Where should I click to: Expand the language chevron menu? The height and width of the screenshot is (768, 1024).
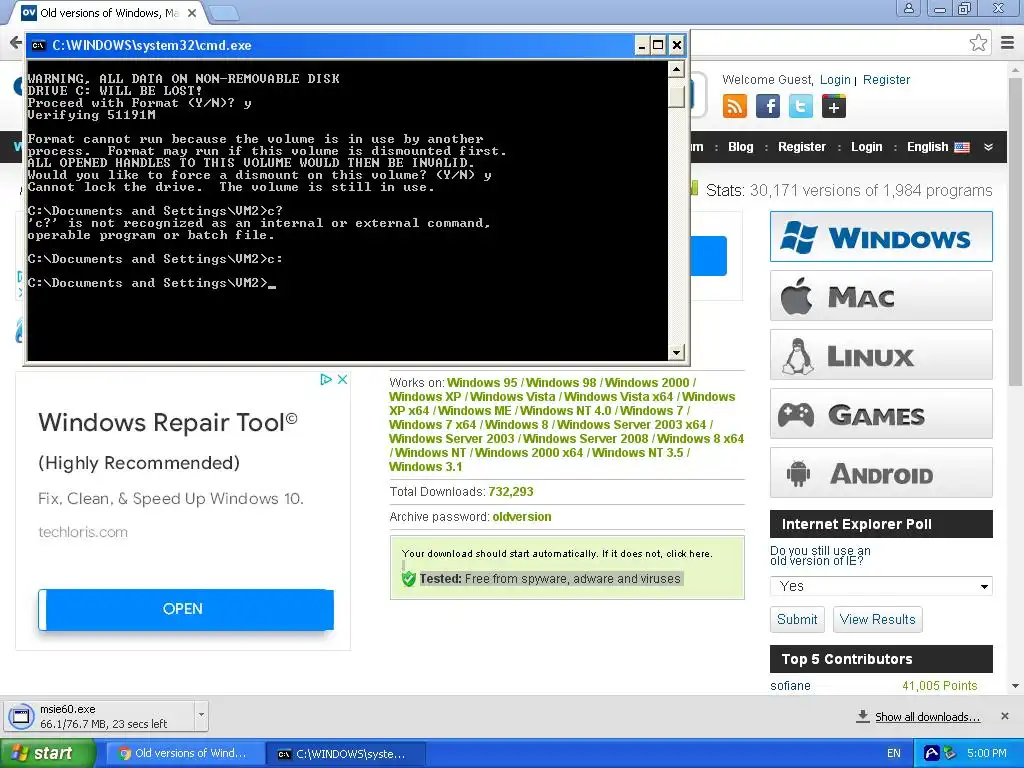point(988,147)
